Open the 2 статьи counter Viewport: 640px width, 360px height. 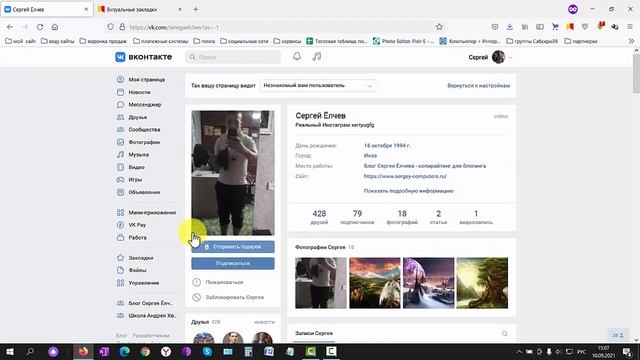click(438, 217)
